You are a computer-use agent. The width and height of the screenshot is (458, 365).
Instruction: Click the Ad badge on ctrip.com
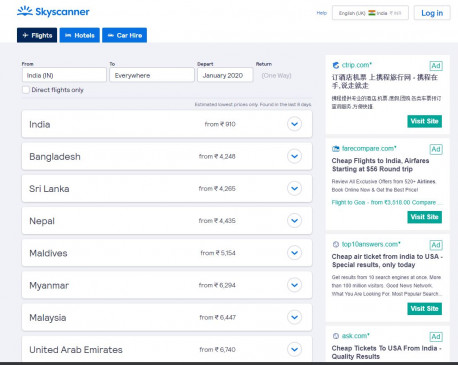[436, 66]
